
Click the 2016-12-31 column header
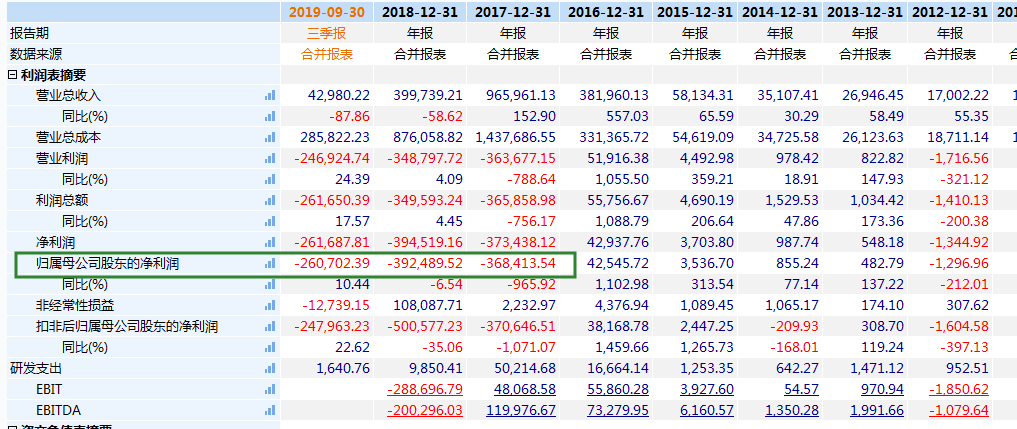(607, 12)
